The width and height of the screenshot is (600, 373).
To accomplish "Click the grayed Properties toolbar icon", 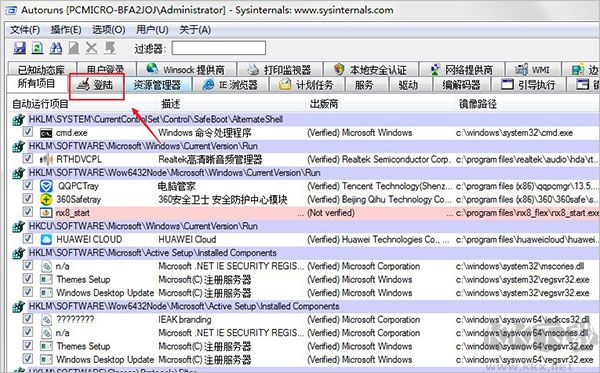I will (x=73, y=48).
